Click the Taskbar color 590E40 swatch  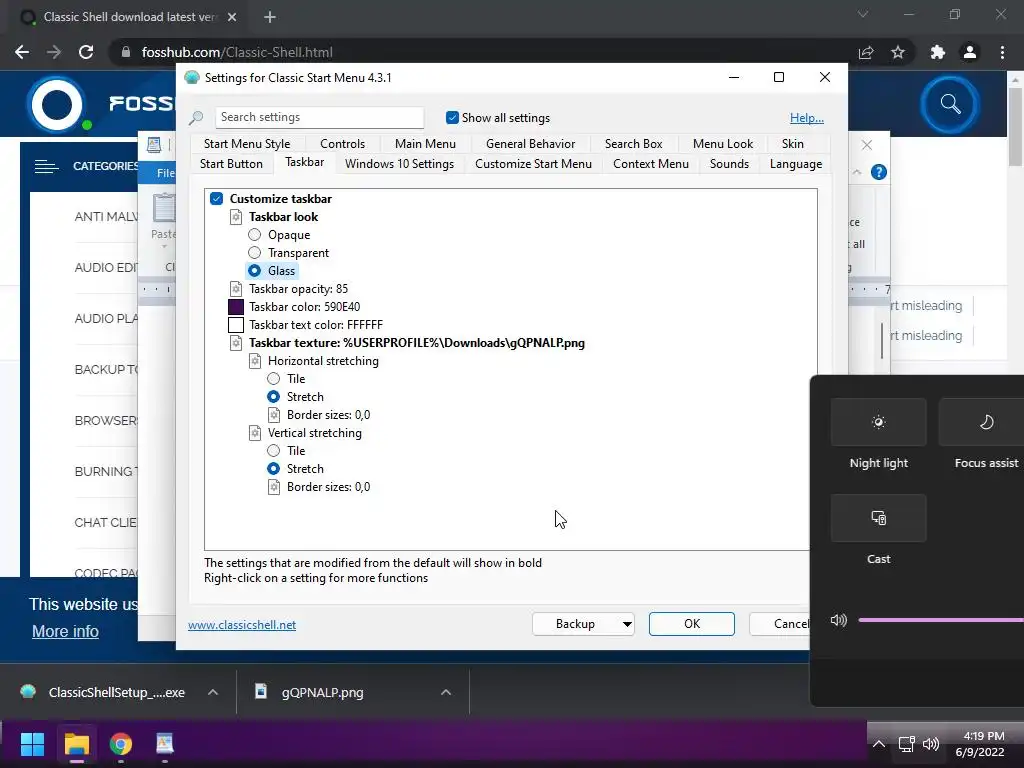coord(236,307)
